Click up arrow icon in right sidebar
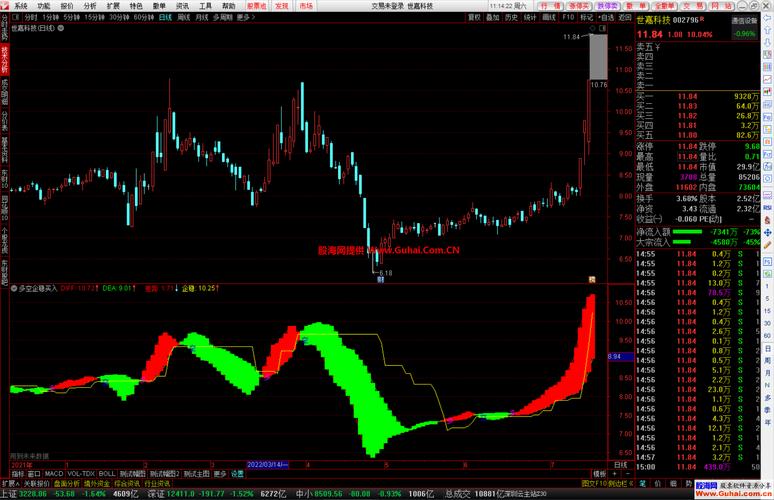 [x=768, y=31]
